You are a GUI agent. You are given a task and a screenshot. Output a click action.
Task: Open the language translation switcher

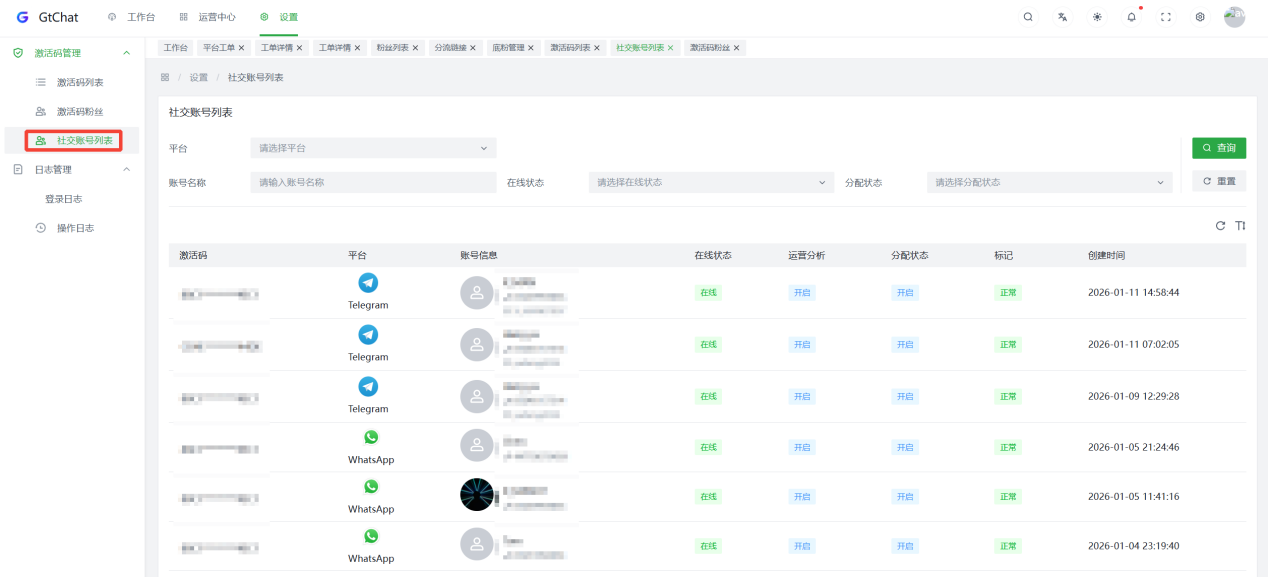[x=1062, y=17]
